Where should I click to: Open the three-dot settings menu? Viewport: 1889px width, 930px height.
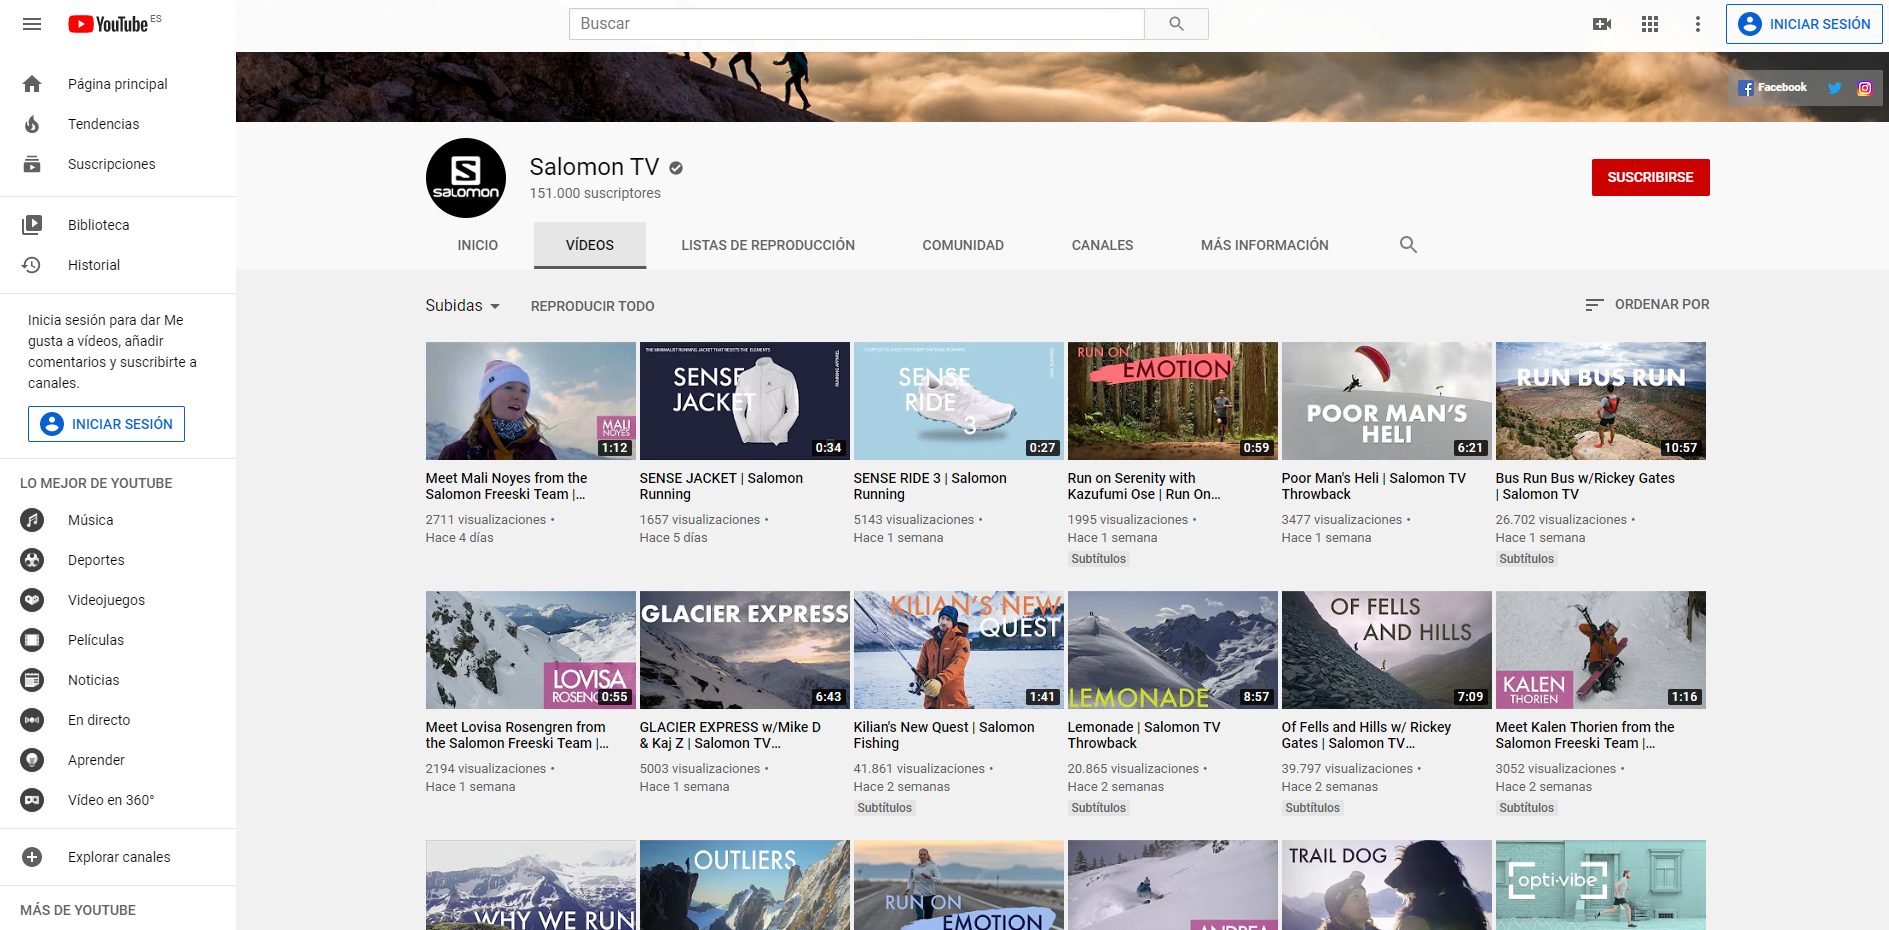(1697, 24)
